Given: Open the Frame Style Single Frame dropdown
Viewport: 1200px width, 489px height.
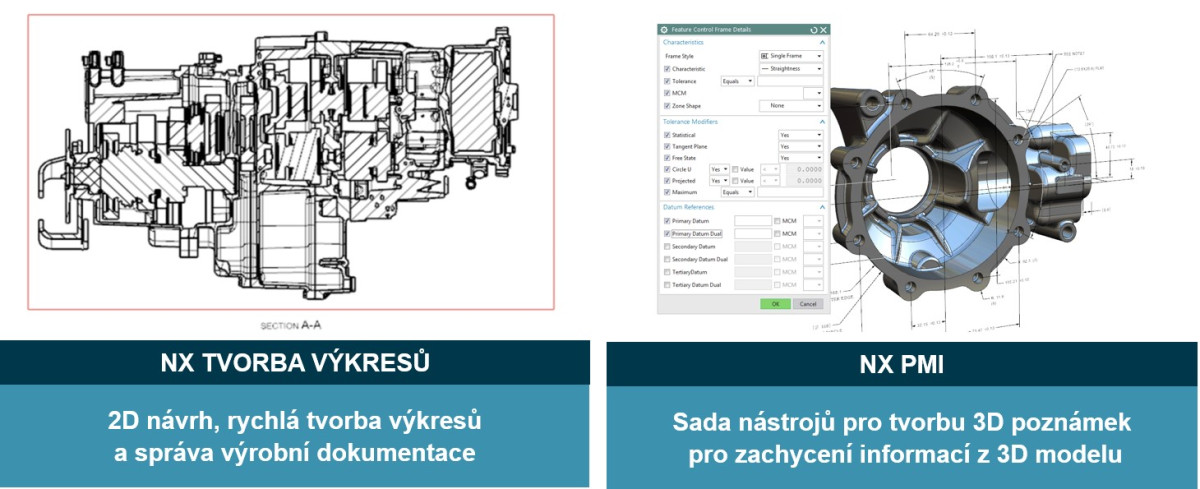Looking at the screenshot, I should (x=791, y=56).
